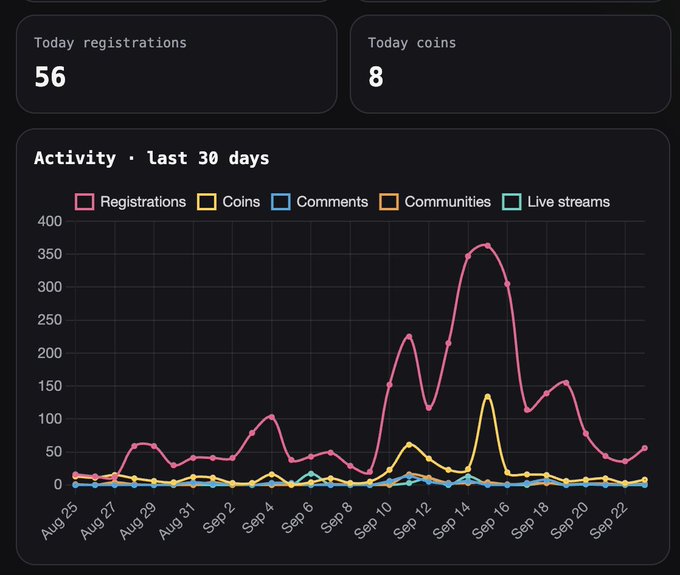680x575 pixels.
Task: Click the Coins peak point near Sep 15
Action: tap(487, 397)
